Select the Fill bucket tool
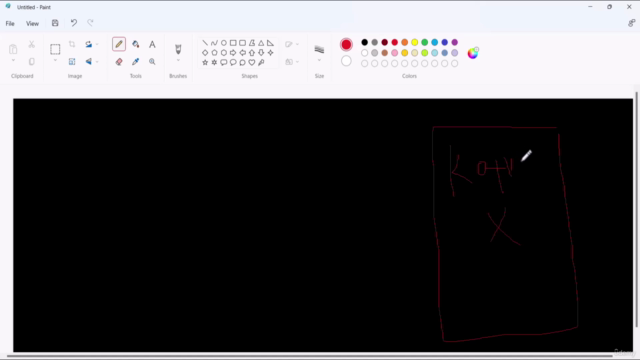 coord(136,44)
